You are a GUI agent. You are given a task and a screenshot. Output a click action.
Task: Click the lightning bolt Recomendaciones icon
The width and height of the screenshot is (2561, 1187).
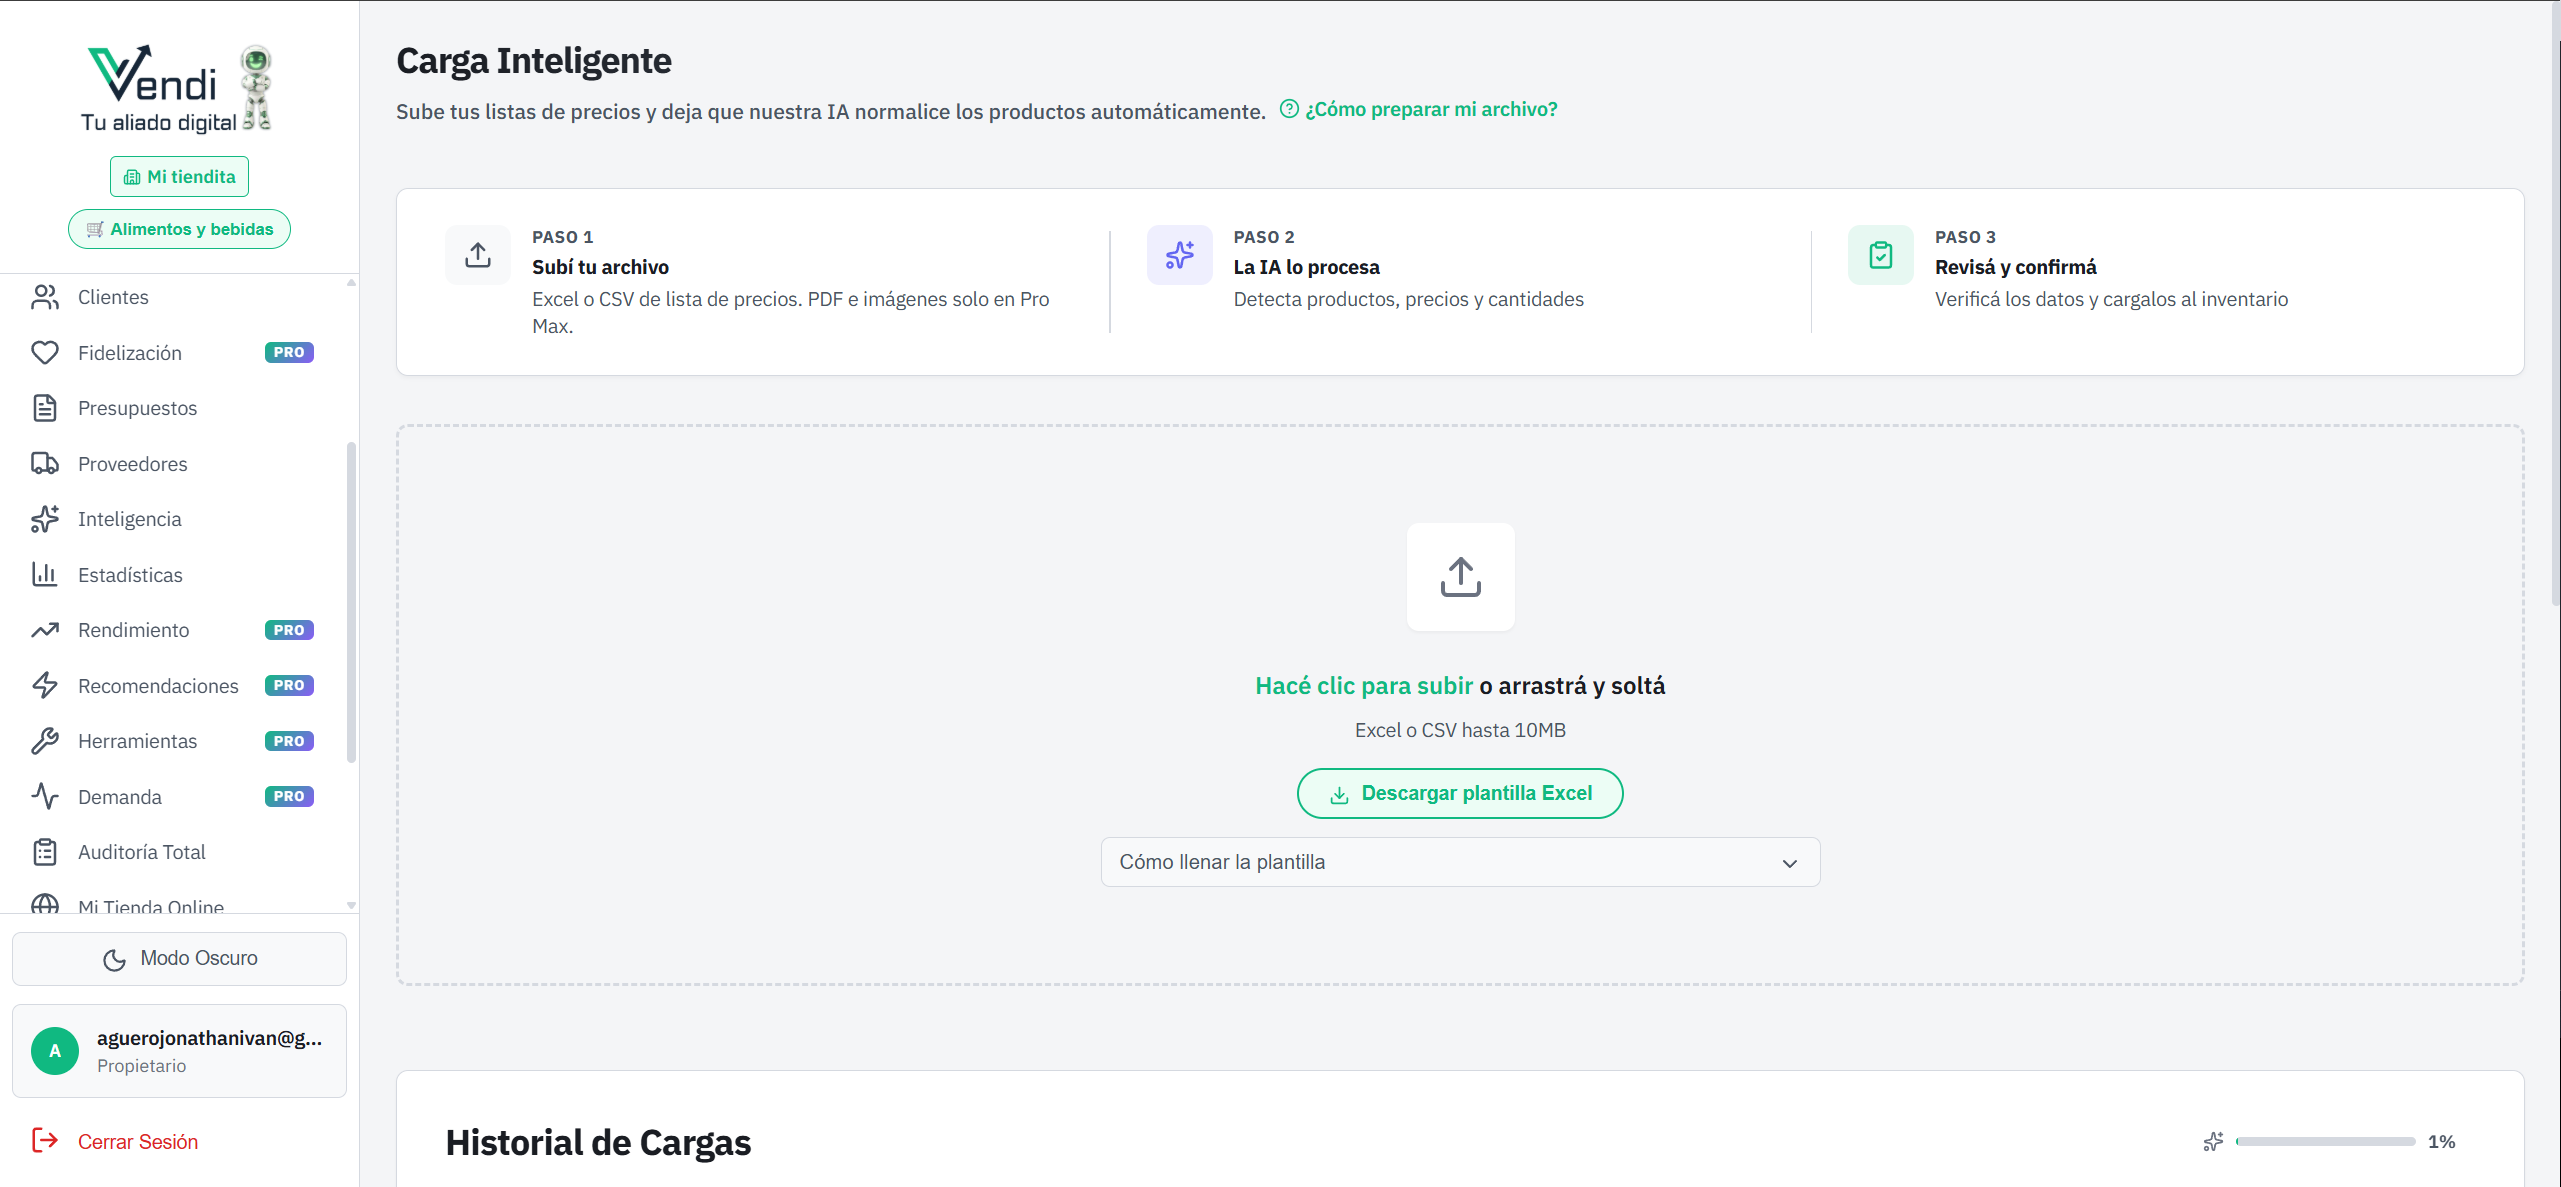coord(44,686)
